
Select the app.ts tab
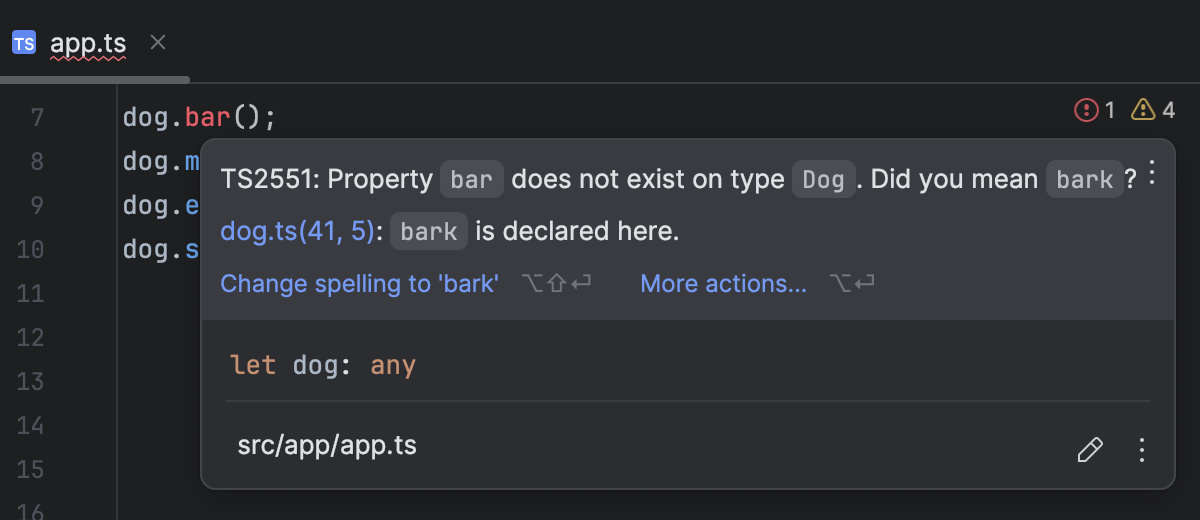(87, 43)
